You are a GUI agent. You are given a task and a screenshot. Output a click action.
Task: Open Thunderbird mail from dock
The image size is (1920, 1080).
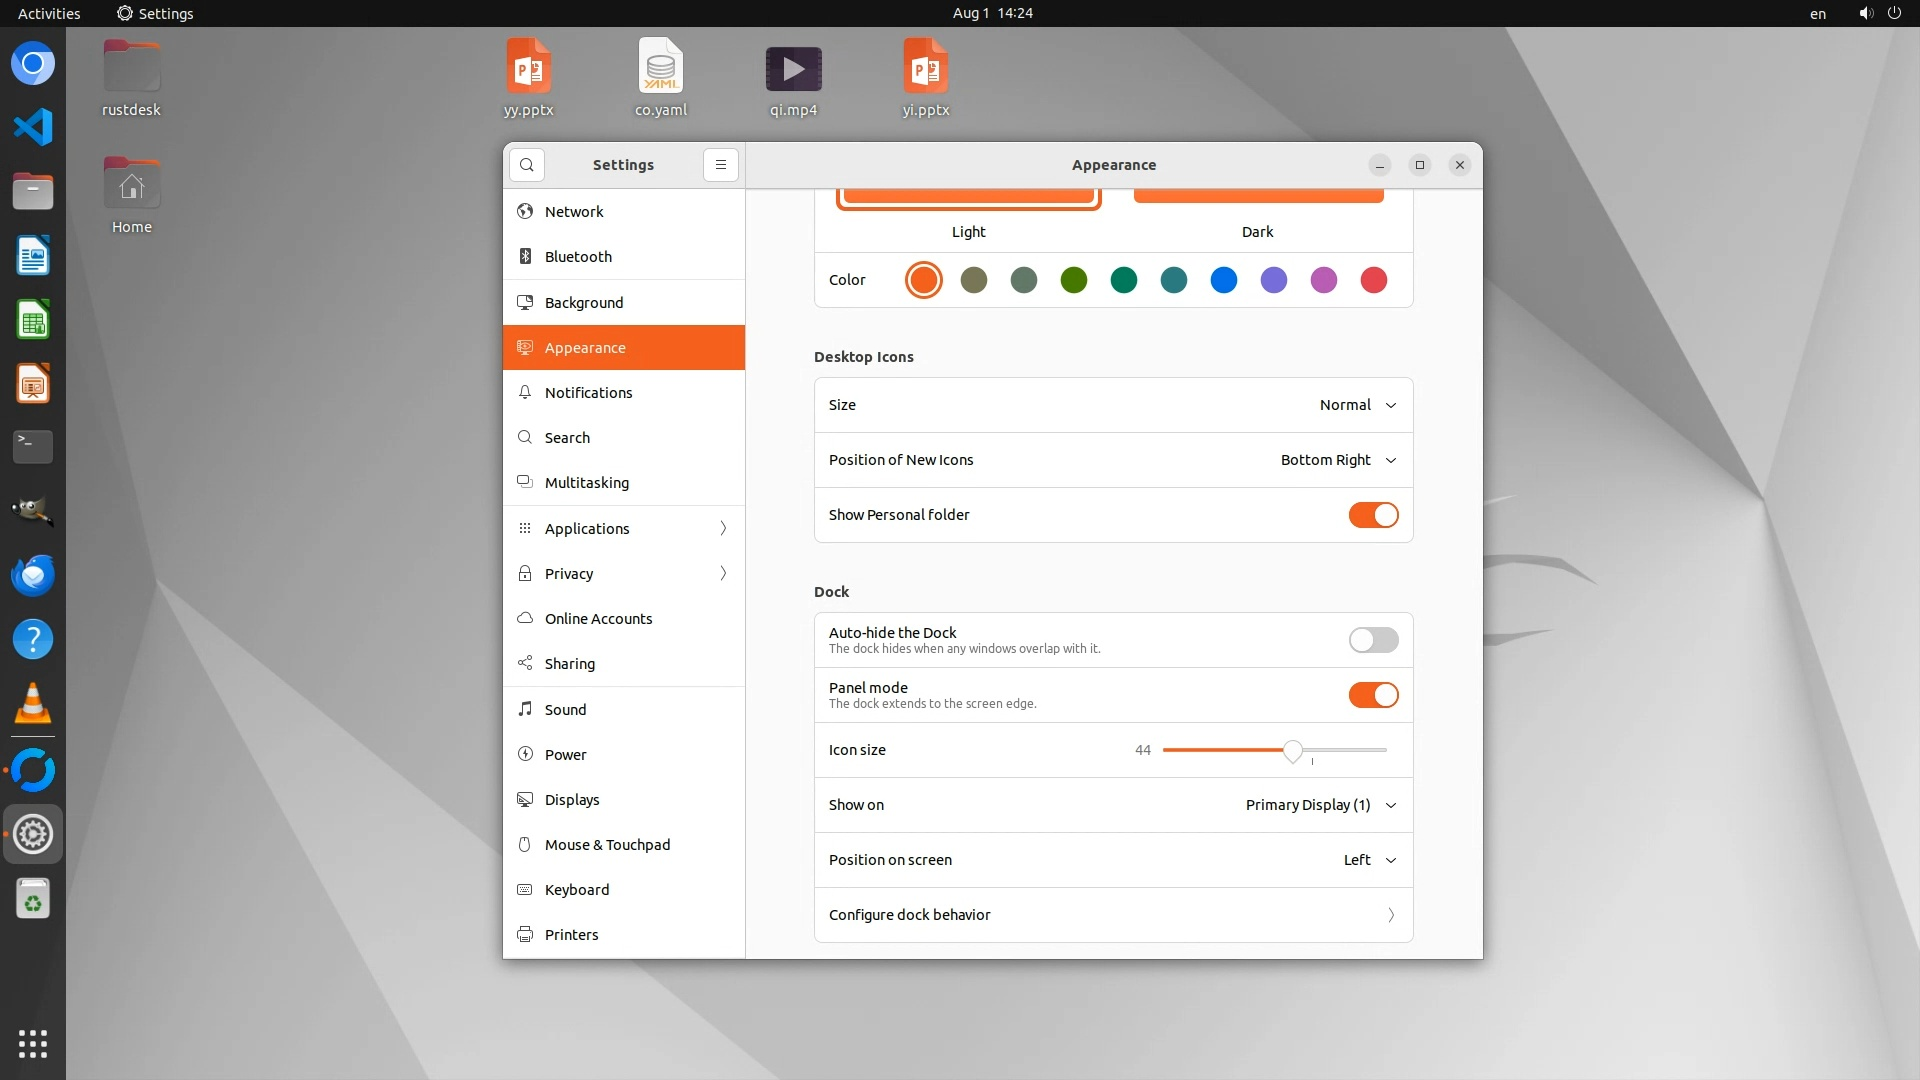tap(33, 575)
